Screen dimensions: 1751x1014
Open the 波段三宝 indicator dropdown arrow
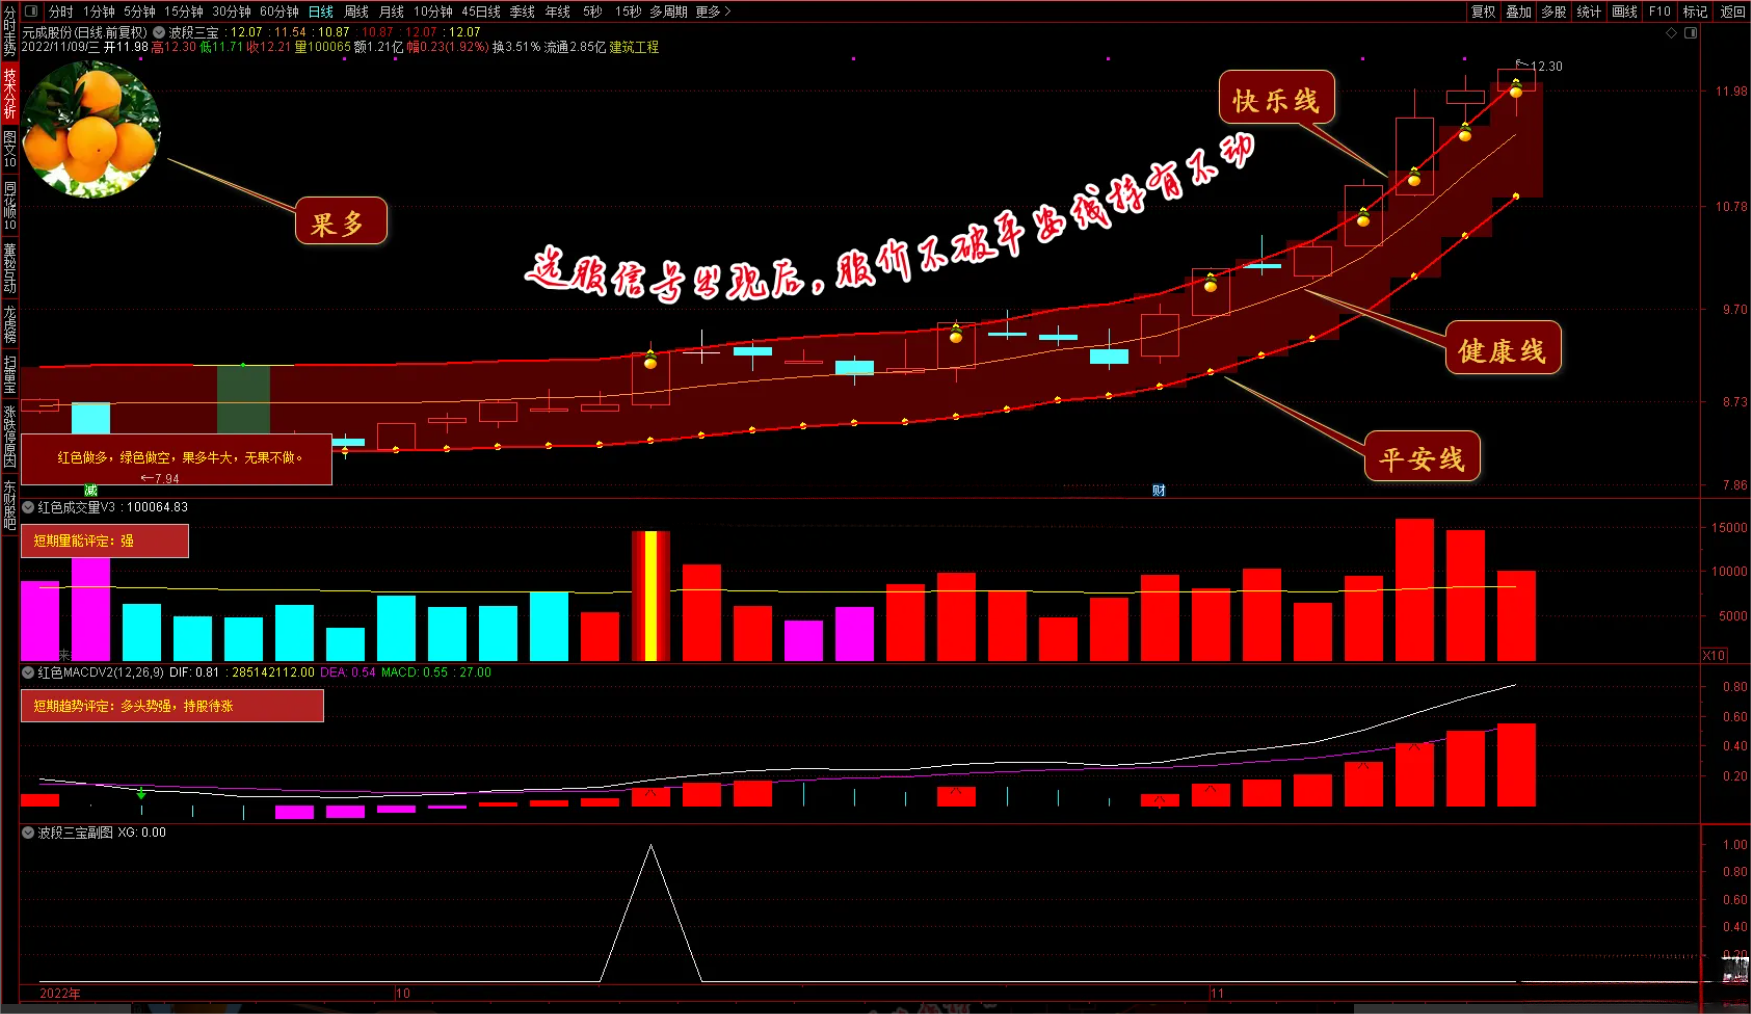pyautogui.click(x=158, y=32)
